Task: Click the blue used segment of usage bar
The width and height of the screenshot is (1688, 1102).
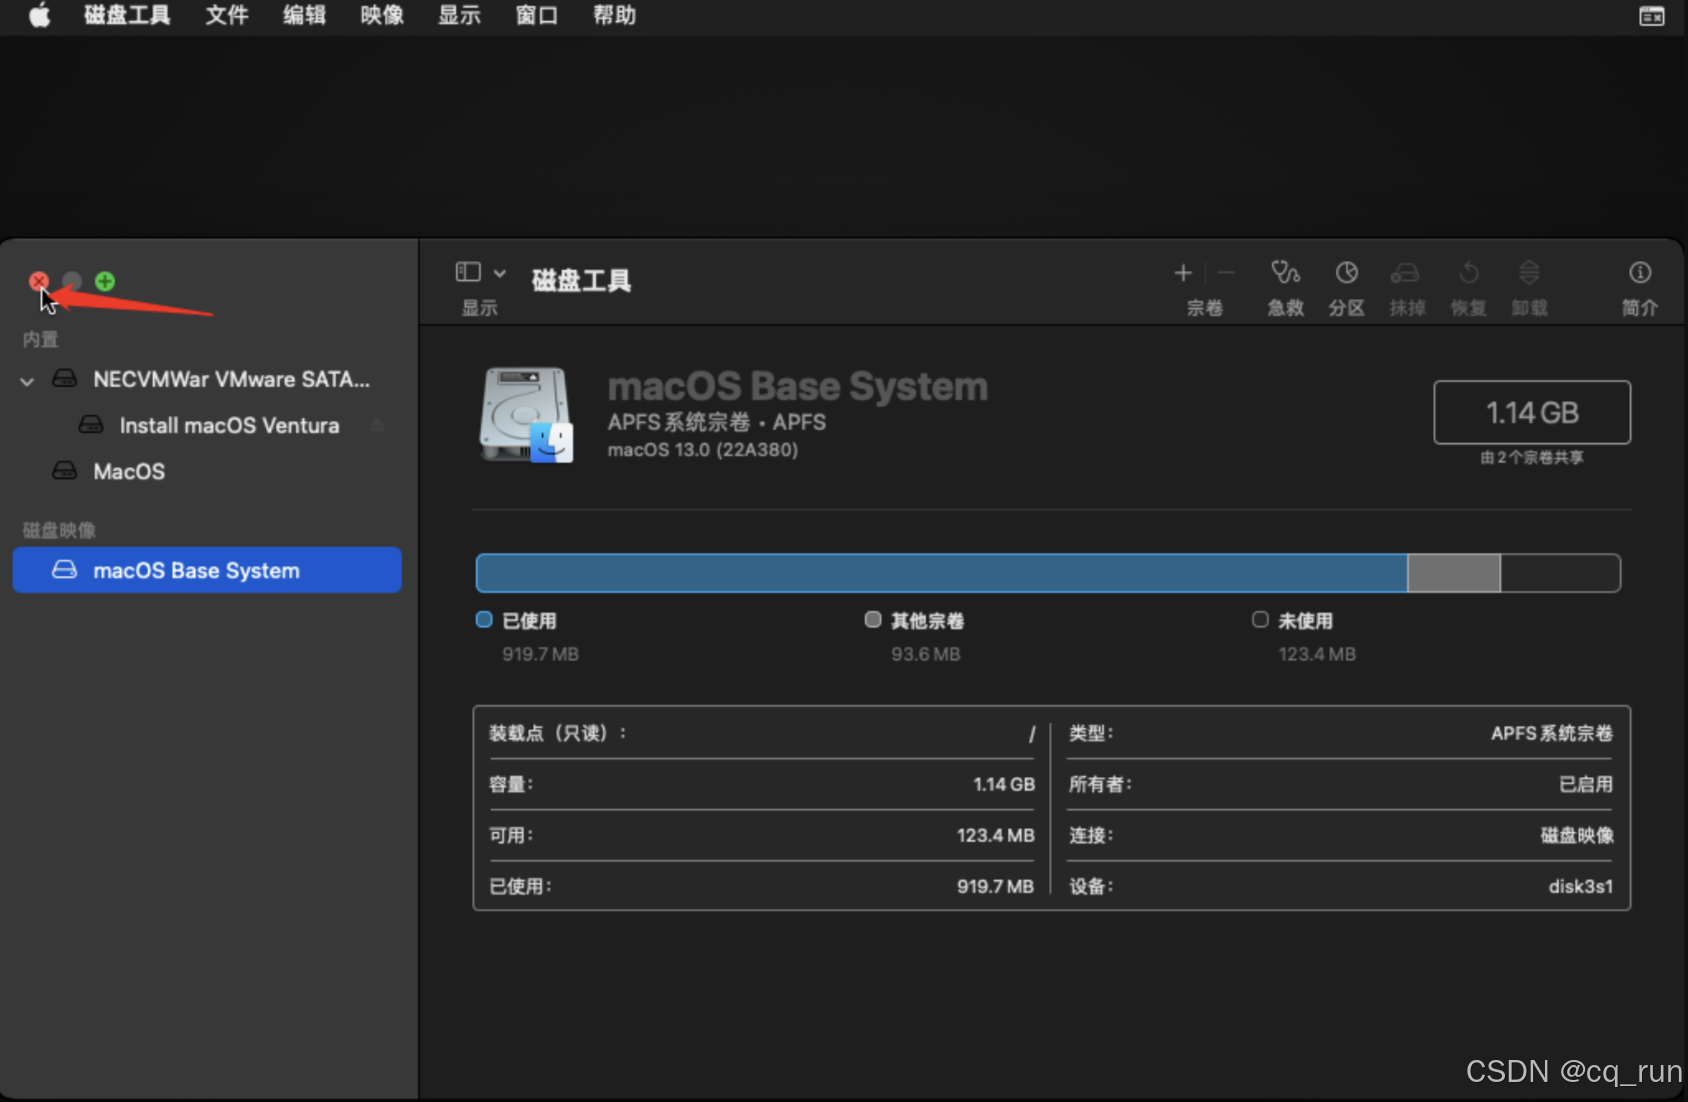Action: [942, 573]
